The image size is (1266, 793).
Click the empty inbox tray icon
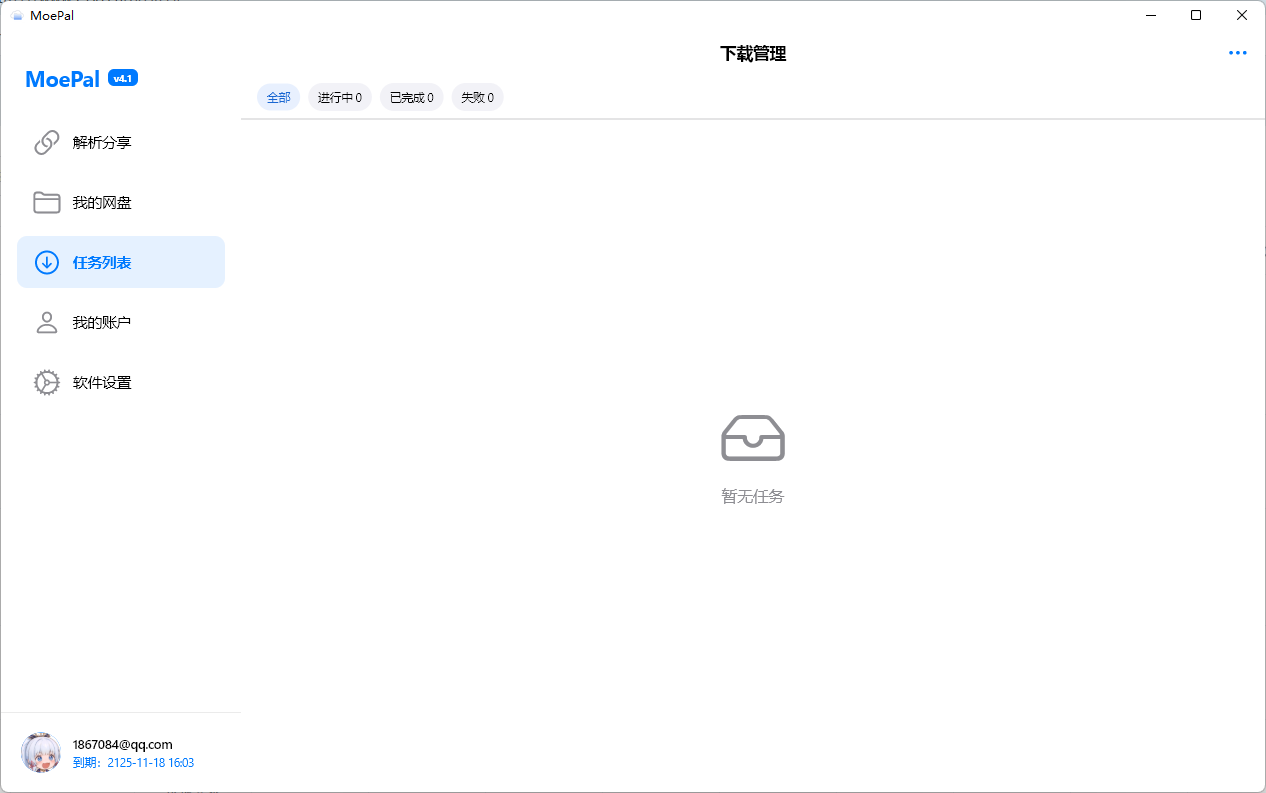coord(753,438)
